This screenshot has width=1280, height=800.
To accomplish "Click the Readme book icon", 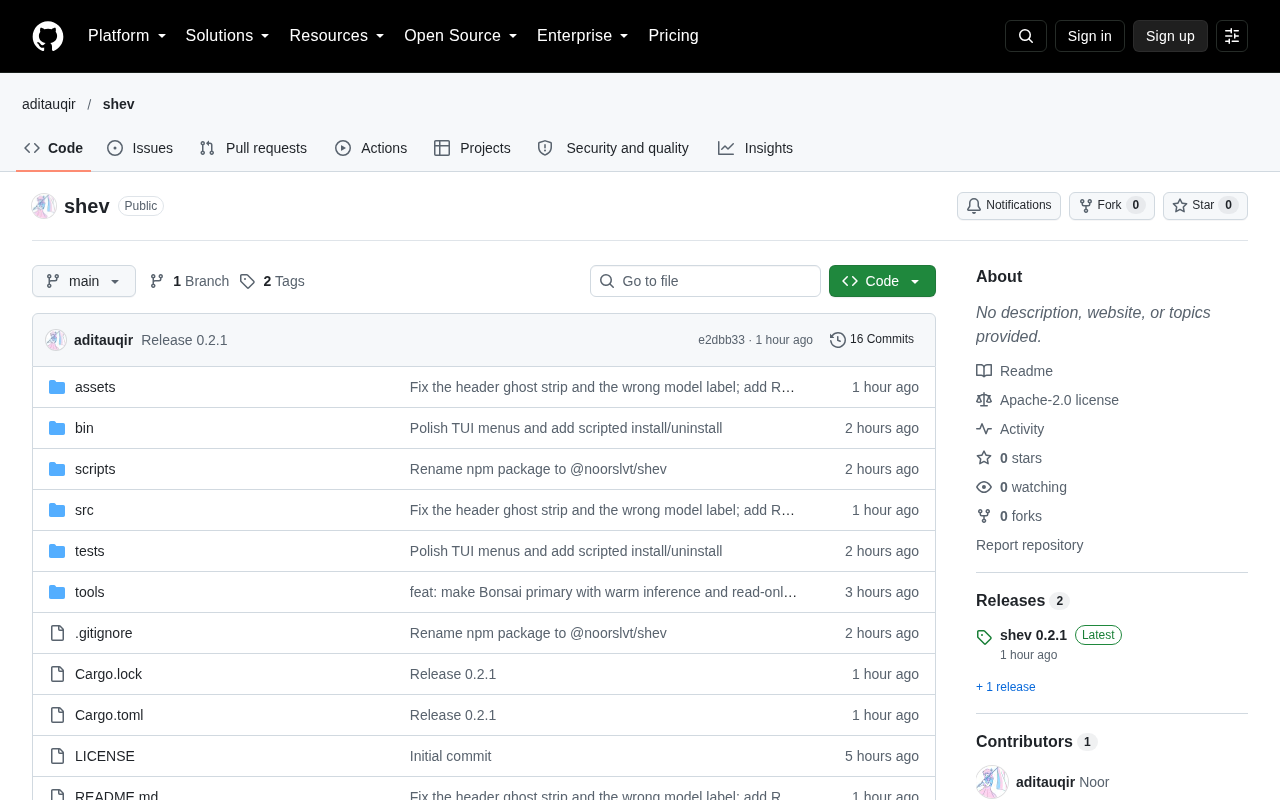I will click(x=984, y=371).
